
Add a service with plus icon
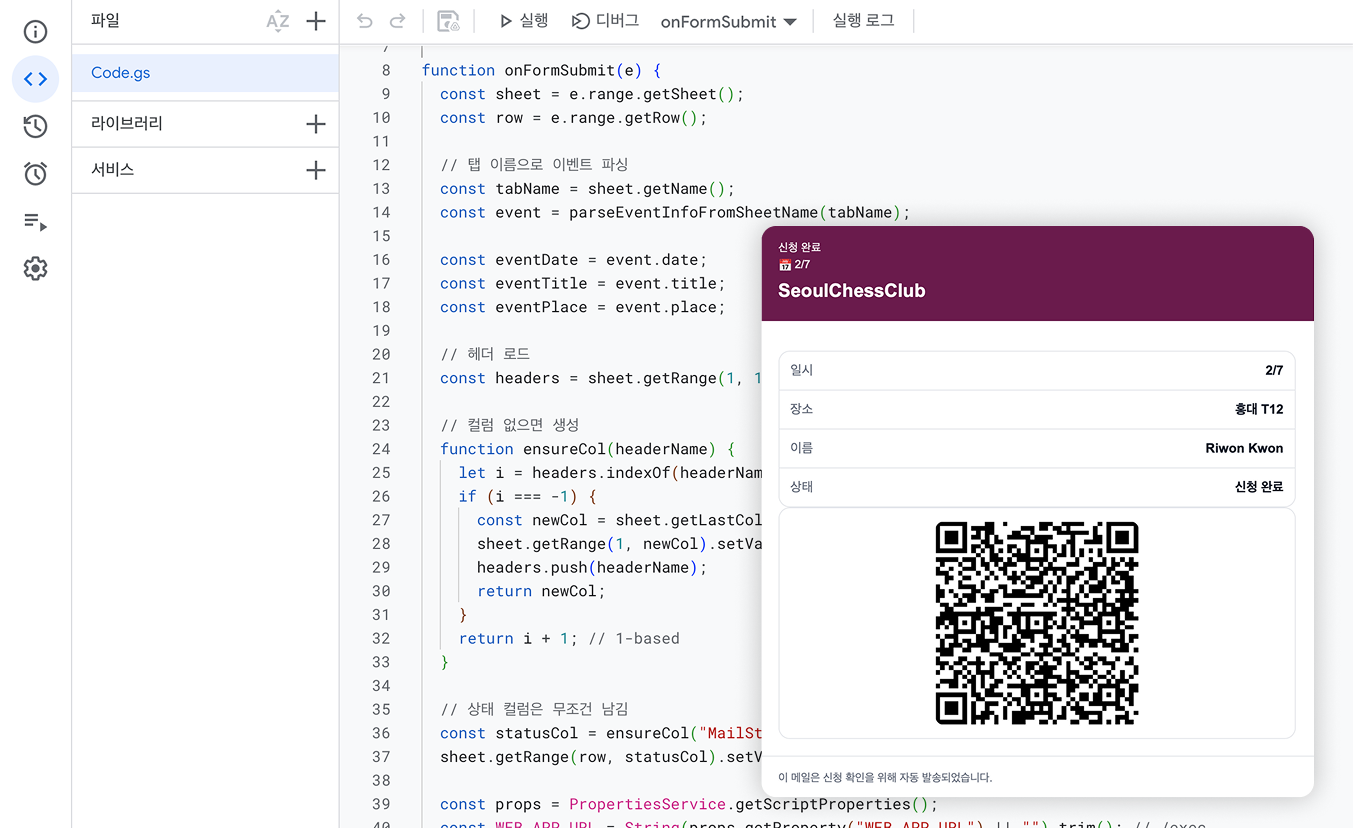point(316,170)
